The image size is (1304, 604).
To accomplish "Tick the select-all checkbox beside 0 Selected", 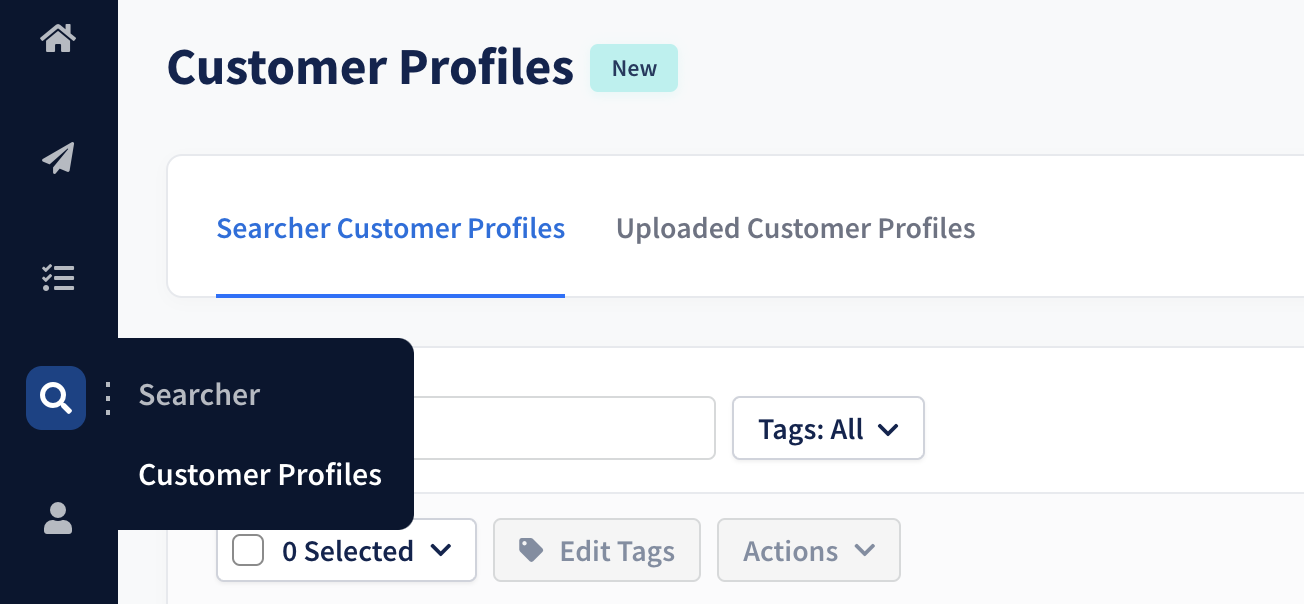I will point(248,550).
